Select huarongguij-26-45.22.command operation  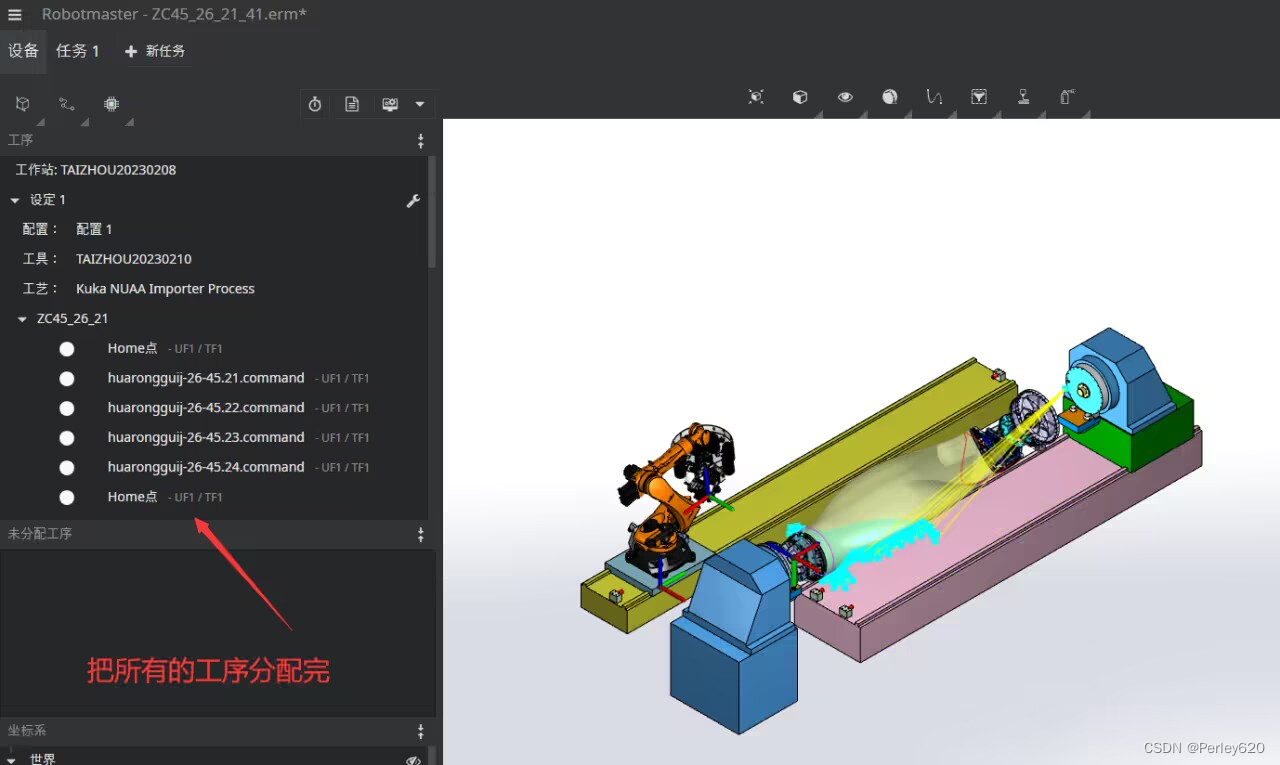click(206, 407)
